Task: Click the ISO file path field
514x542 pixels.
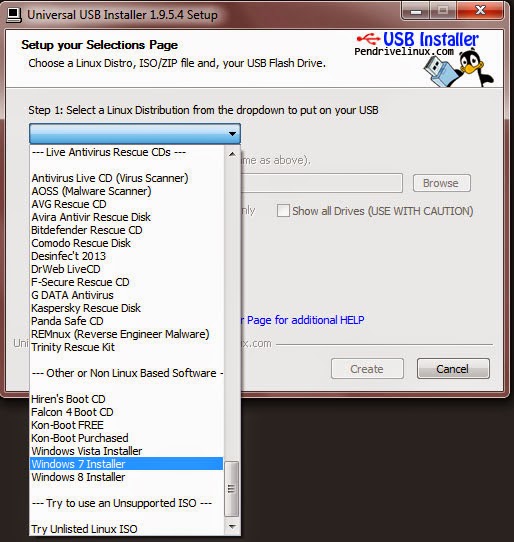Action: tap(321, 183)
